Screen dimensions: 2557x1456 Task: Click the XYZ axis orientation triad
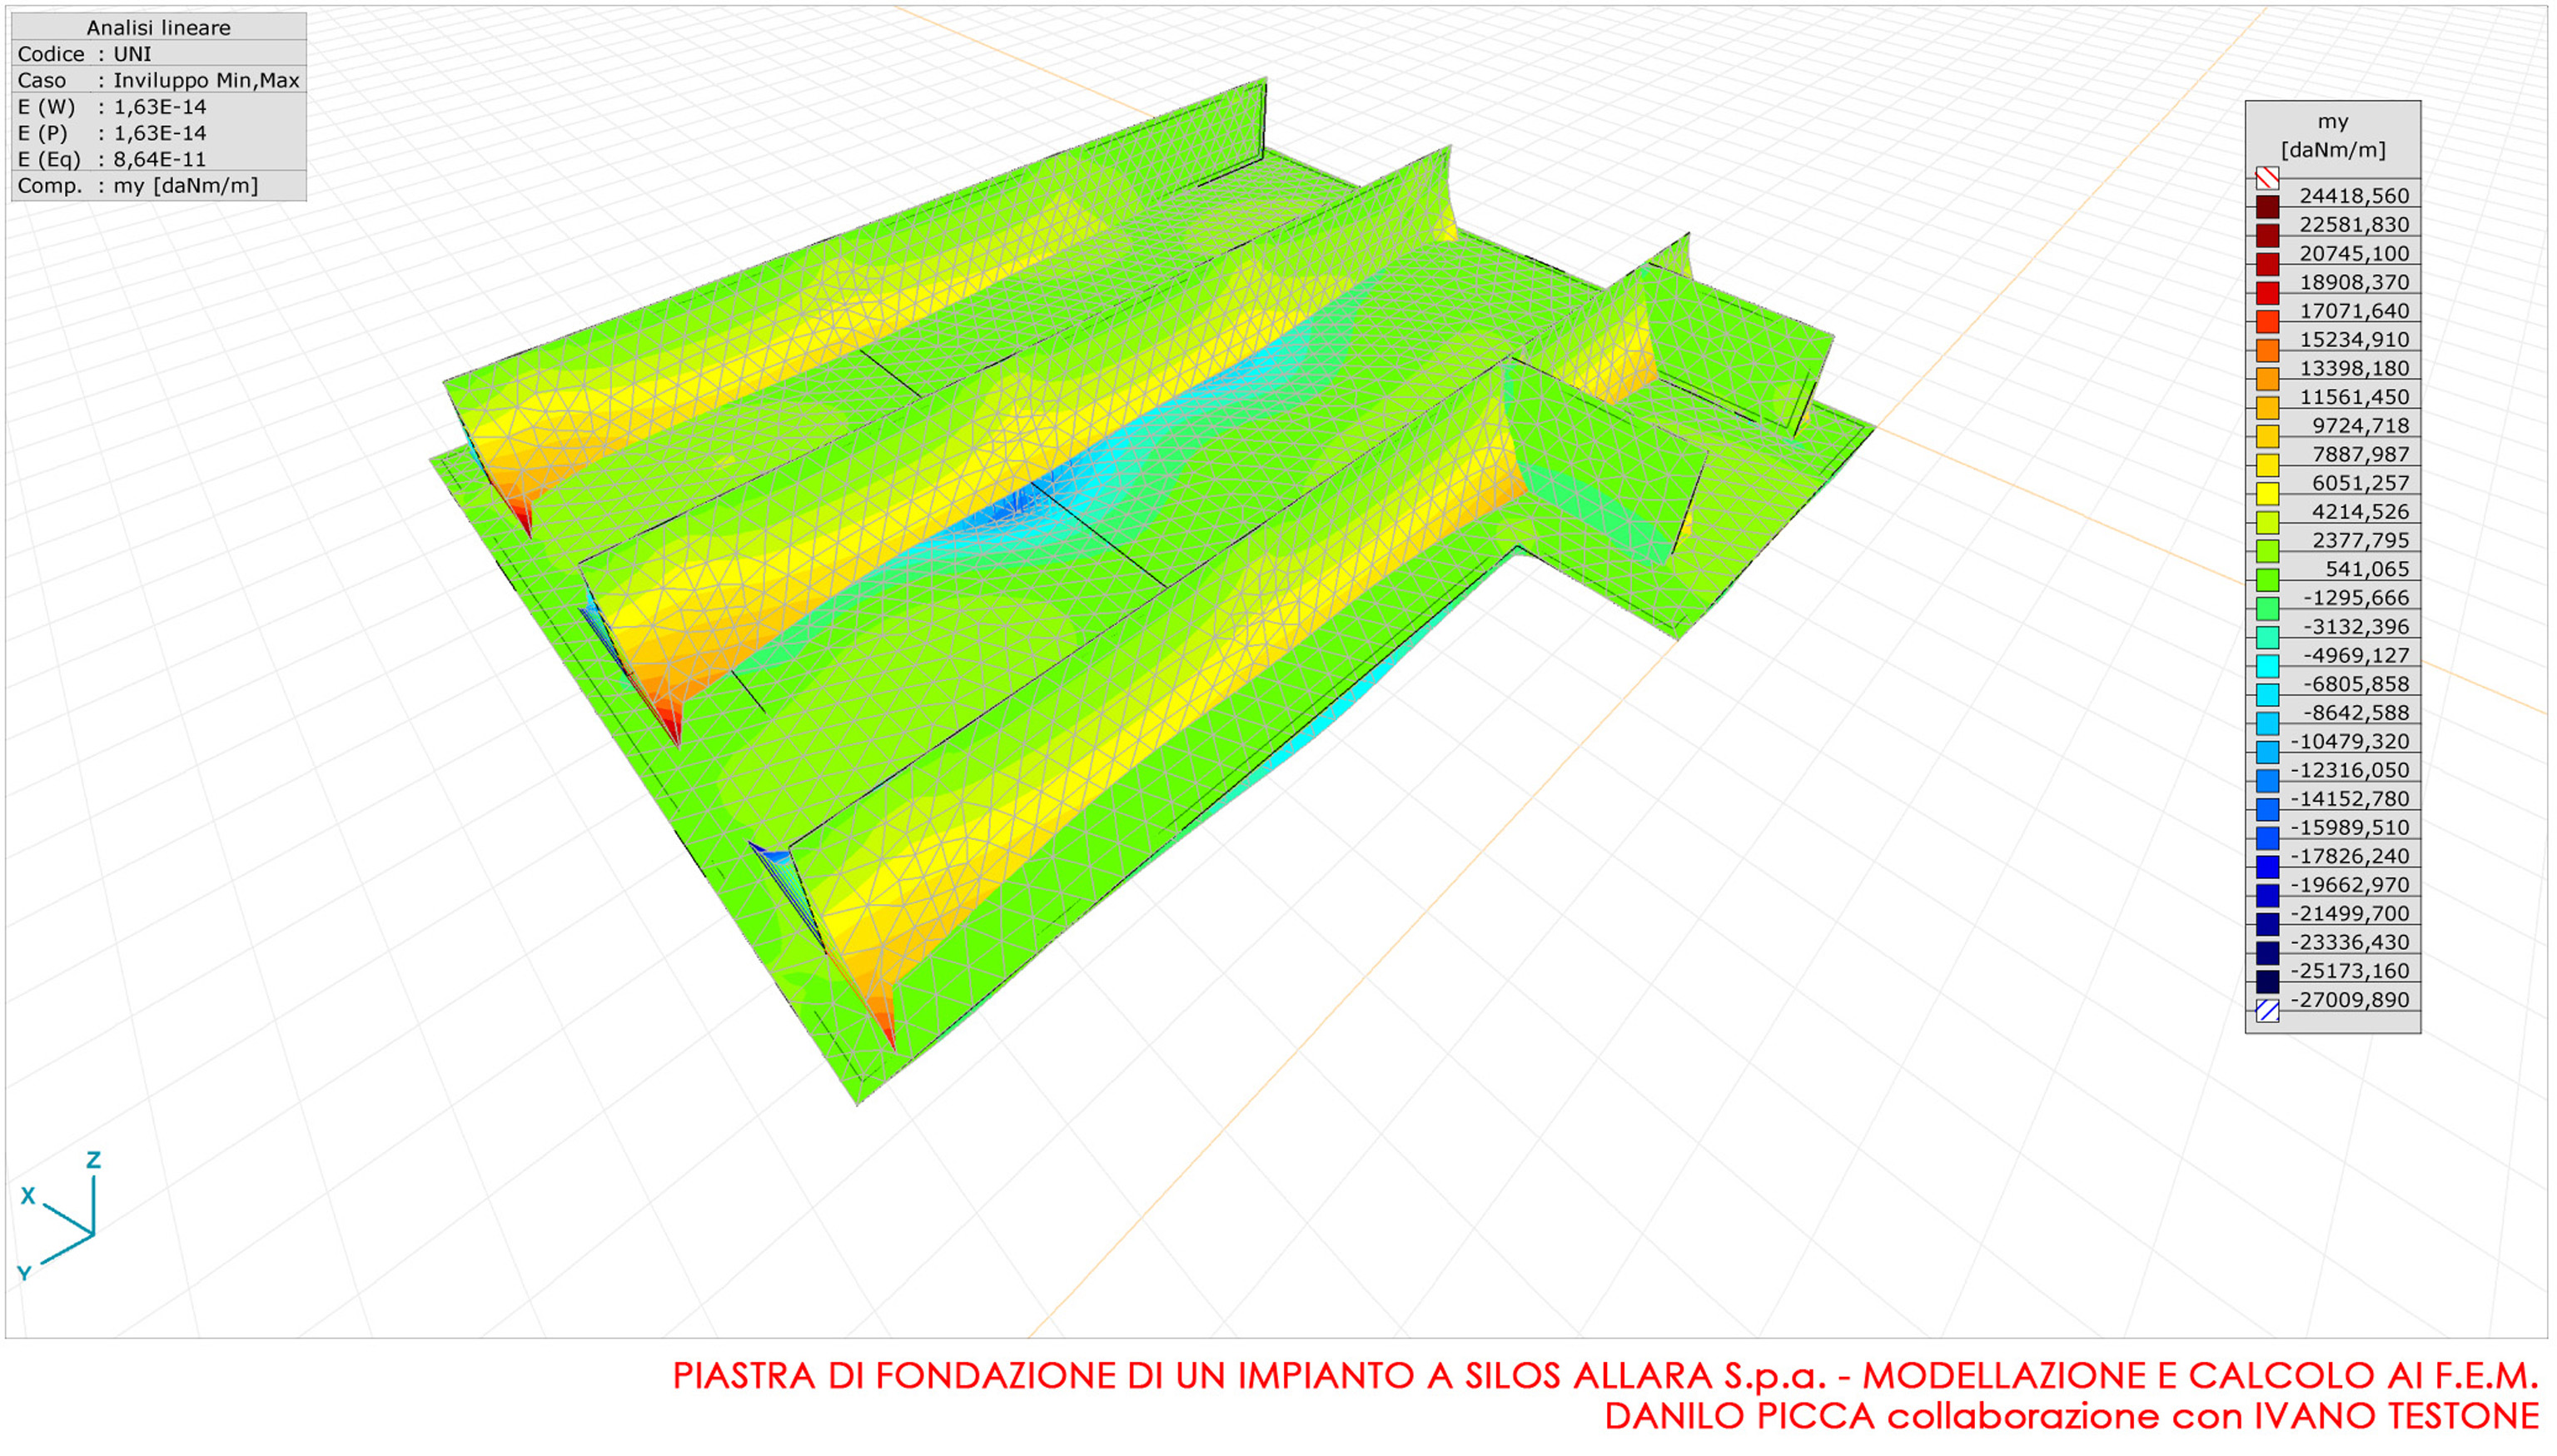(62, 1216)
